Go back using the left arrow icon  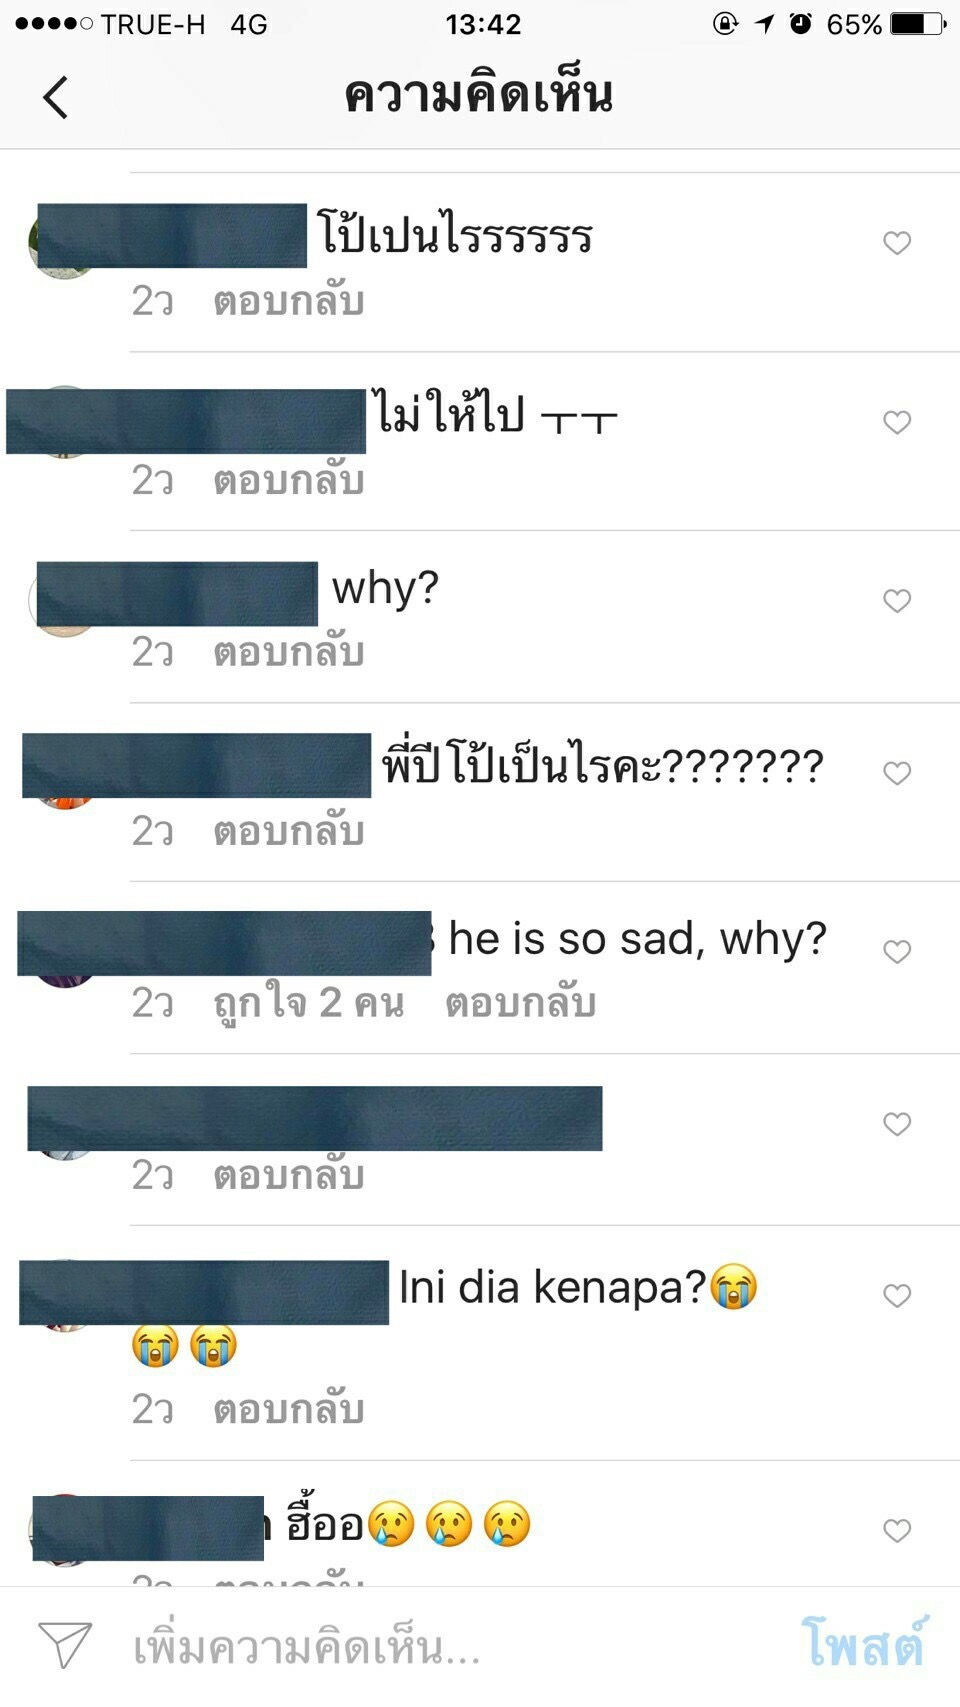[56, 97]
